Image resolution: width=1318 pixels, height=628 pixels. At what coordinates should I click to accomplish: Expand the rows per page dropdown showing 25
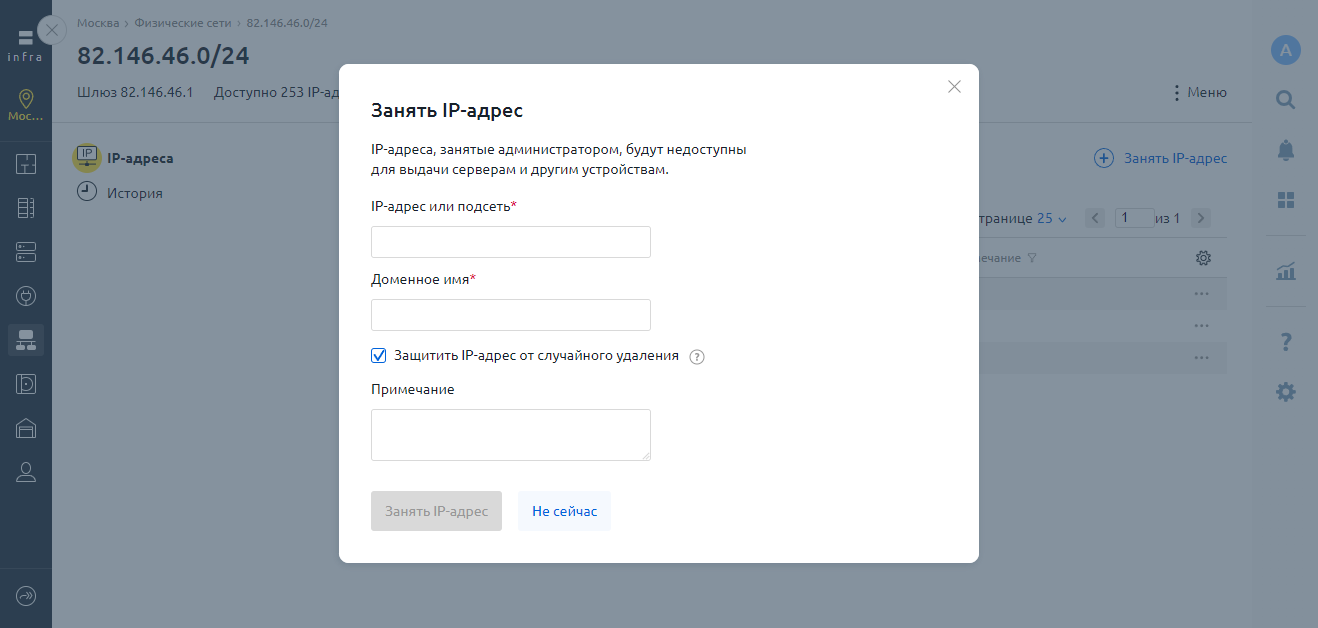[x=1052, y=218]
